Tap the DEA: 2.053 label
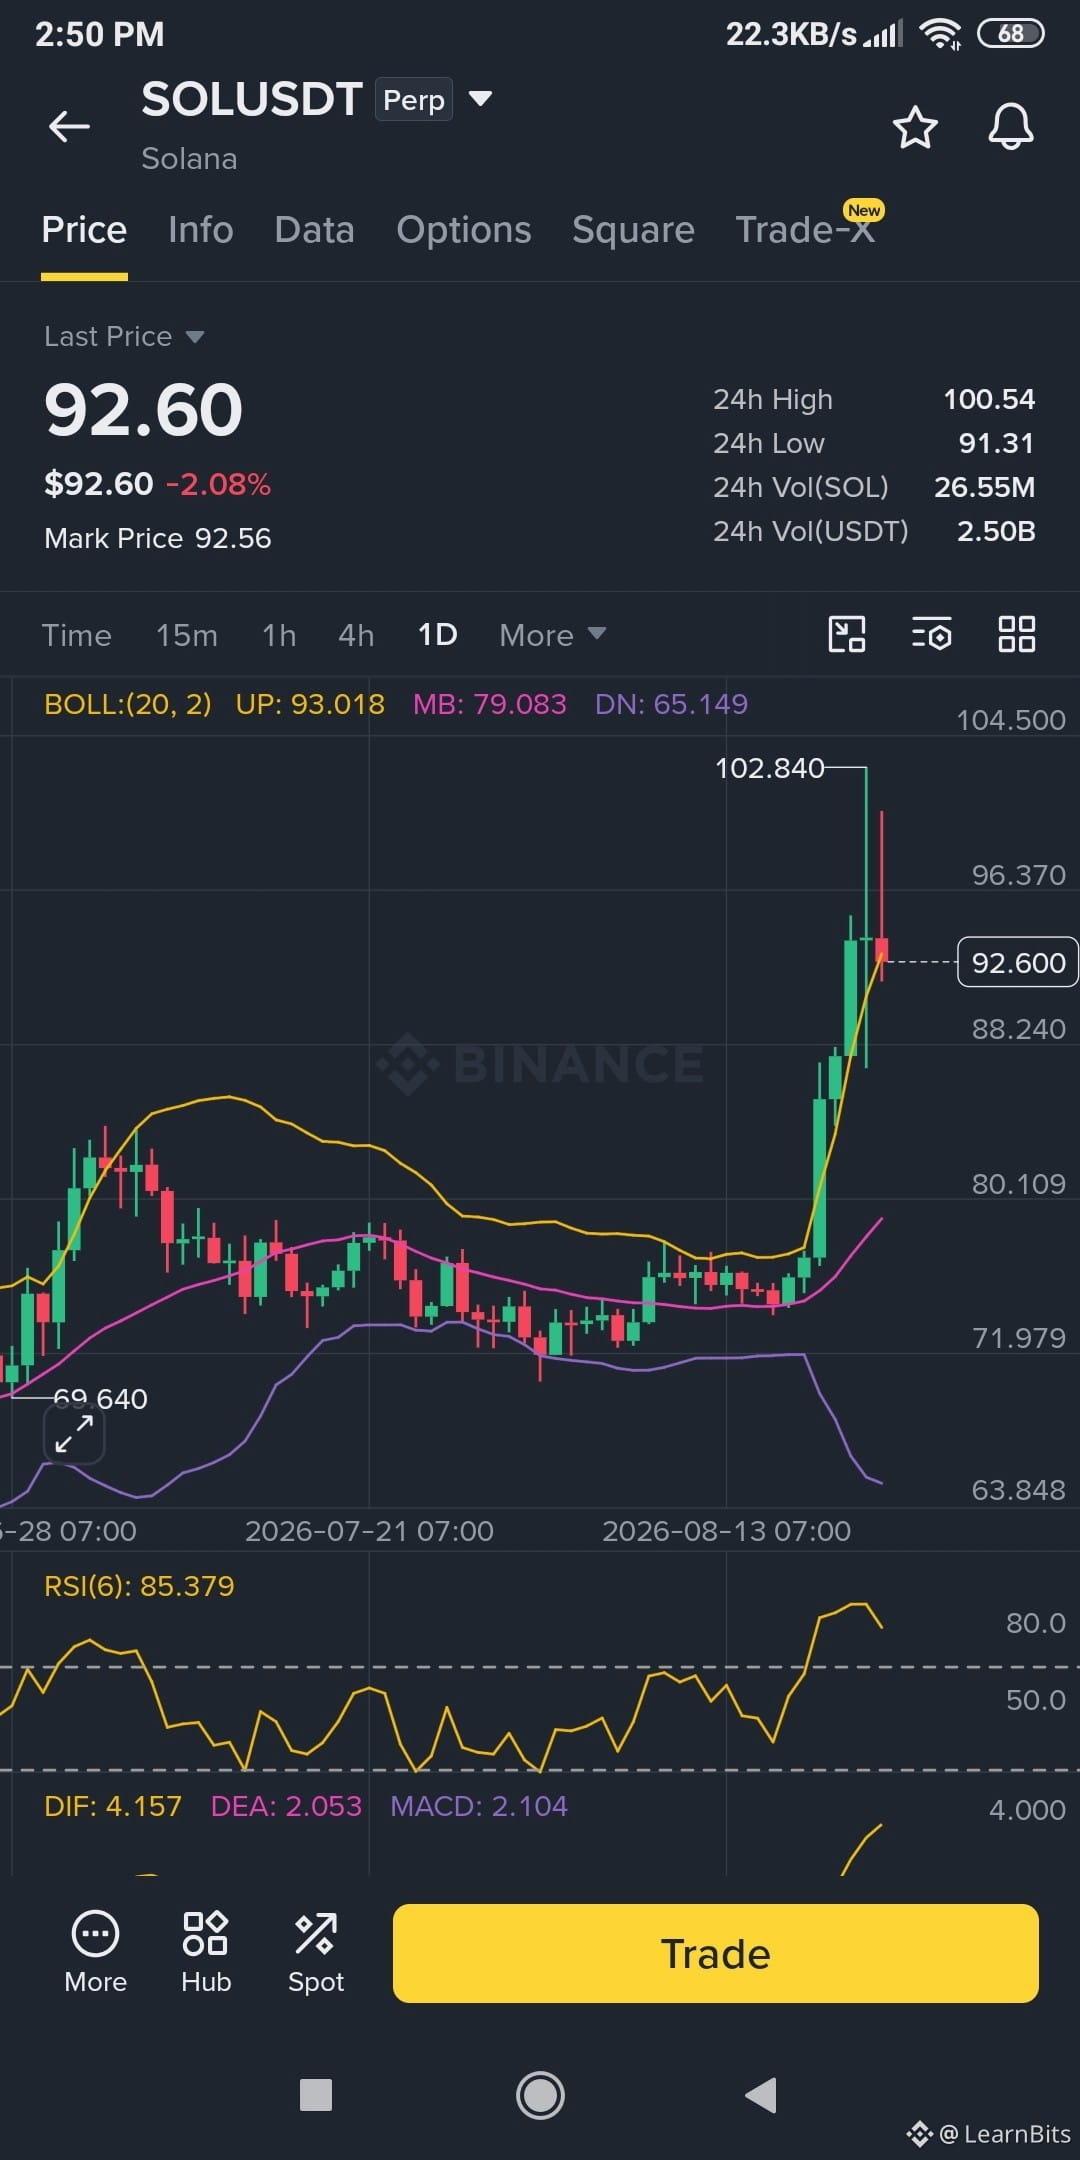Screen dimensions: 1080x2160 tap(286, 1806)
